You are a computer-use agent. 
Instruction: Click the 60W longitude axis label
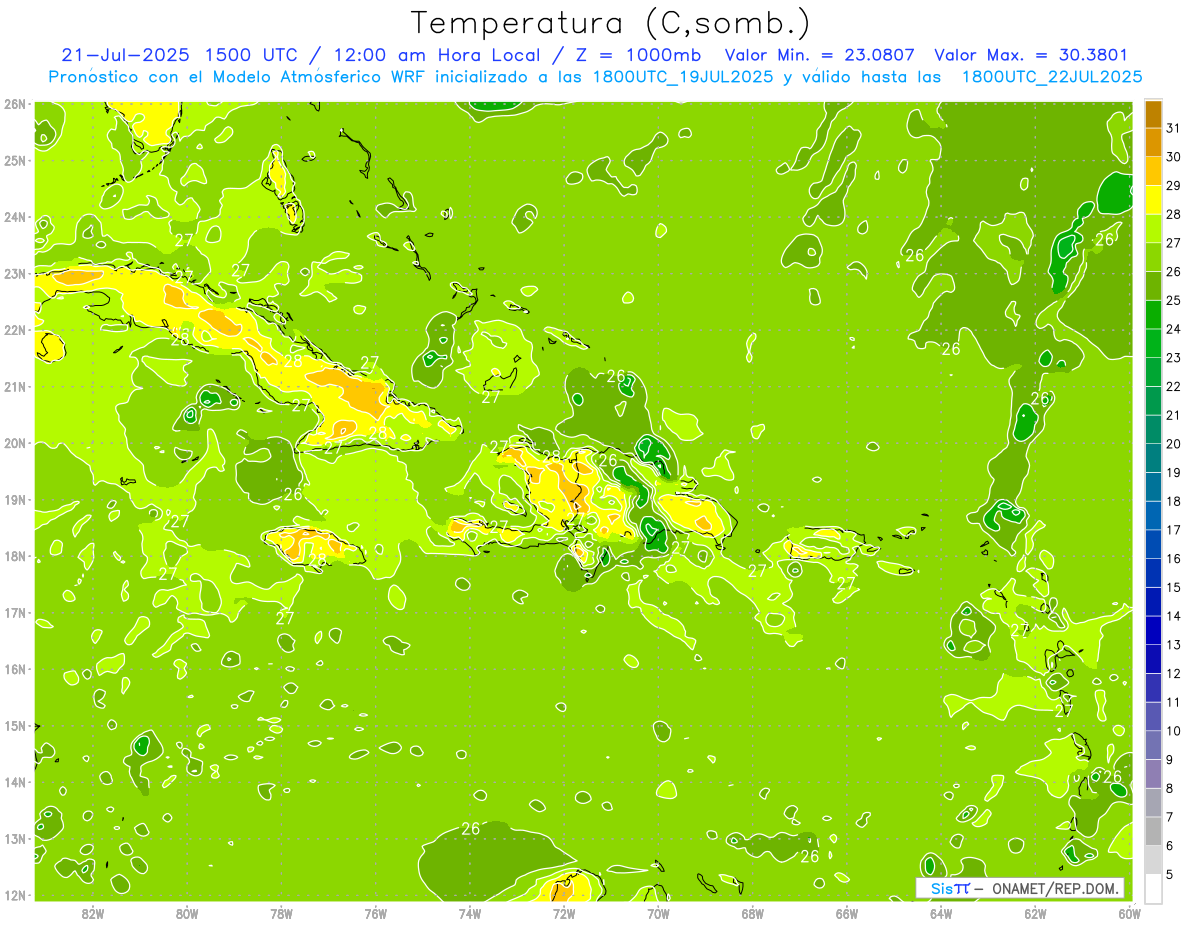tap(1130, 913)
